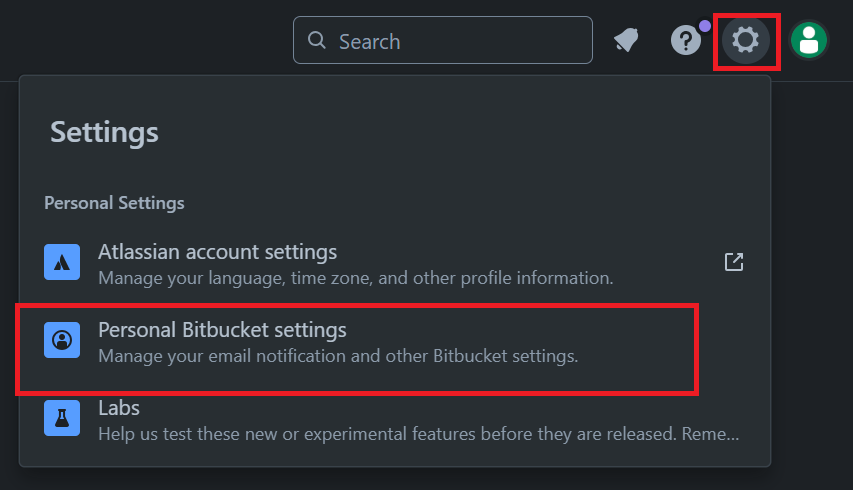Click the Atlassian logo icon
853x490 pixels.
pos(62,263)
